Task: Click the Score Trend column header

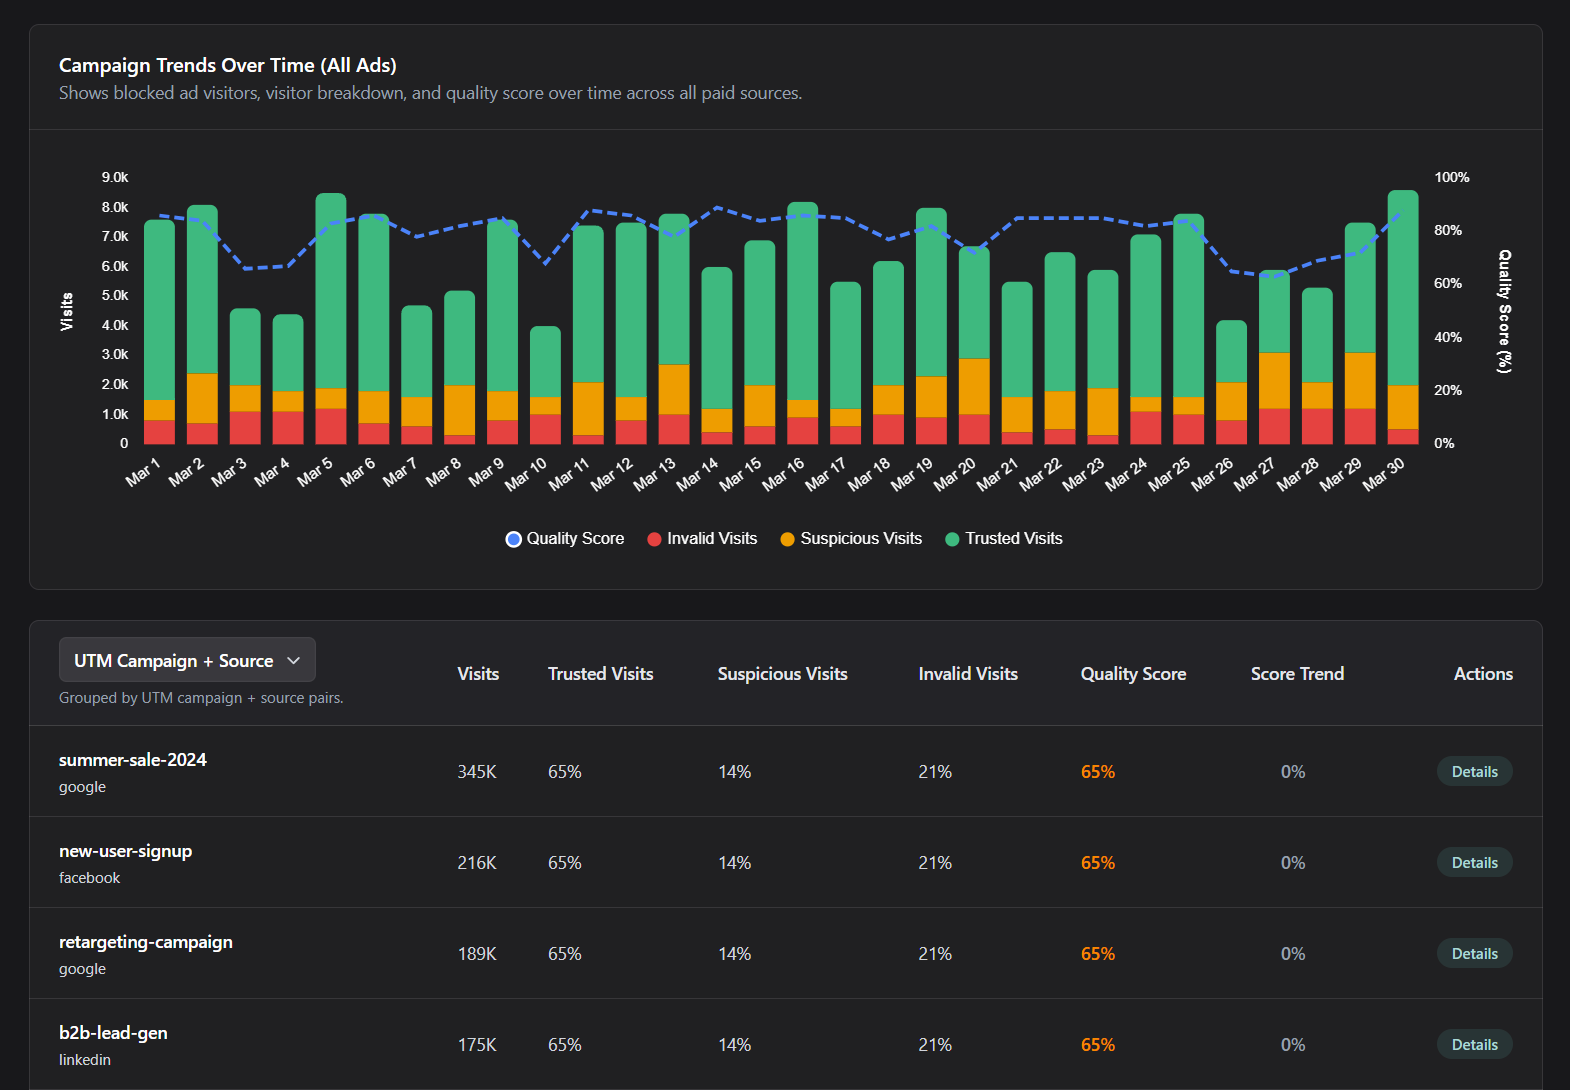Action: pyautogui.click(x=1297, y=674)
